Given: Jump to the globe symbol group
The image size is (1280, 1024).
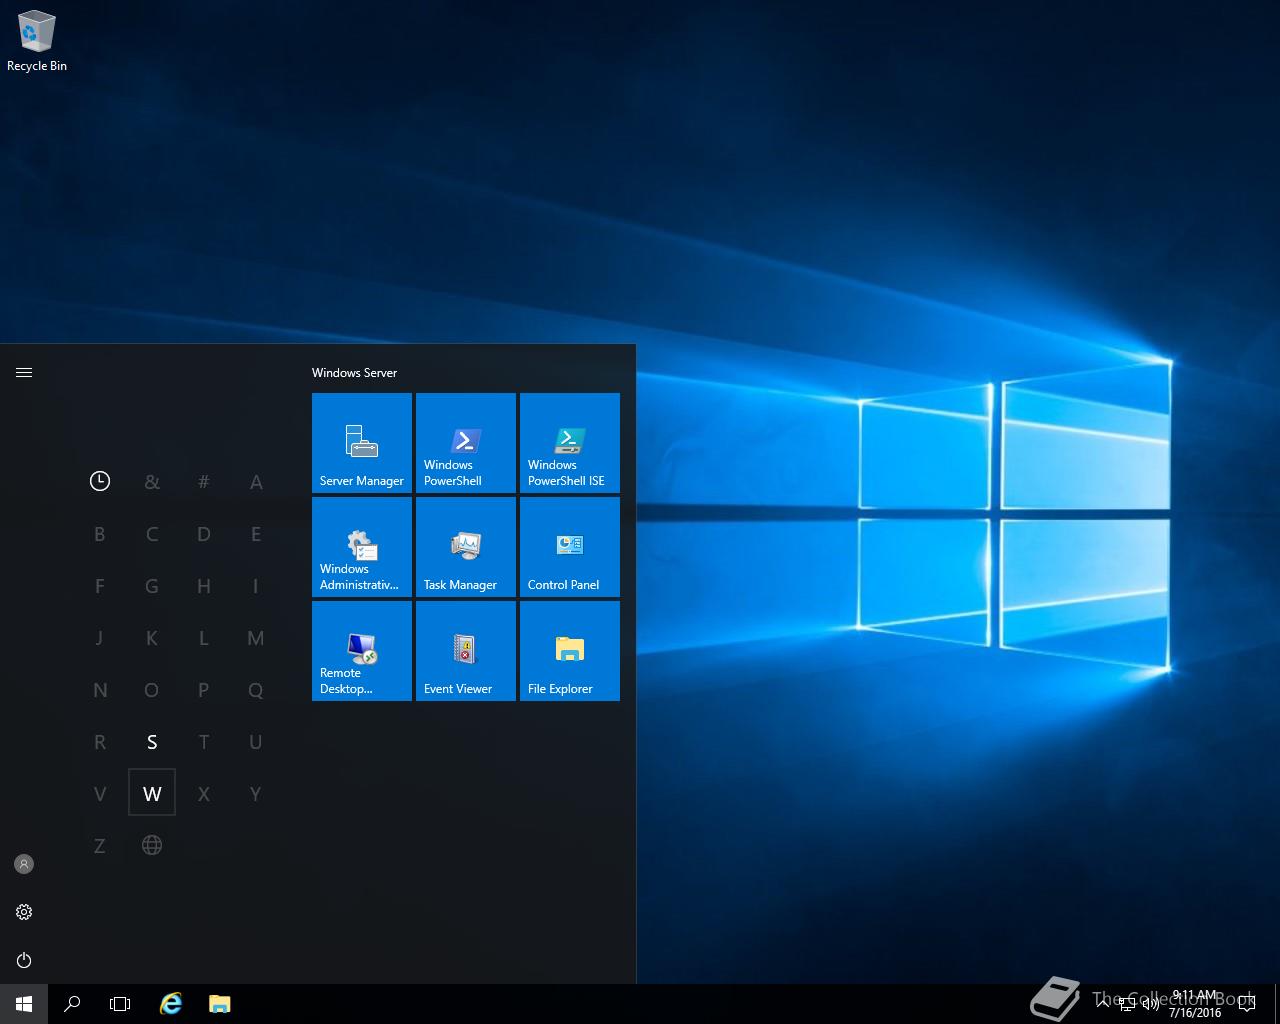Looking at the screenshot, I should click(152, 845).
